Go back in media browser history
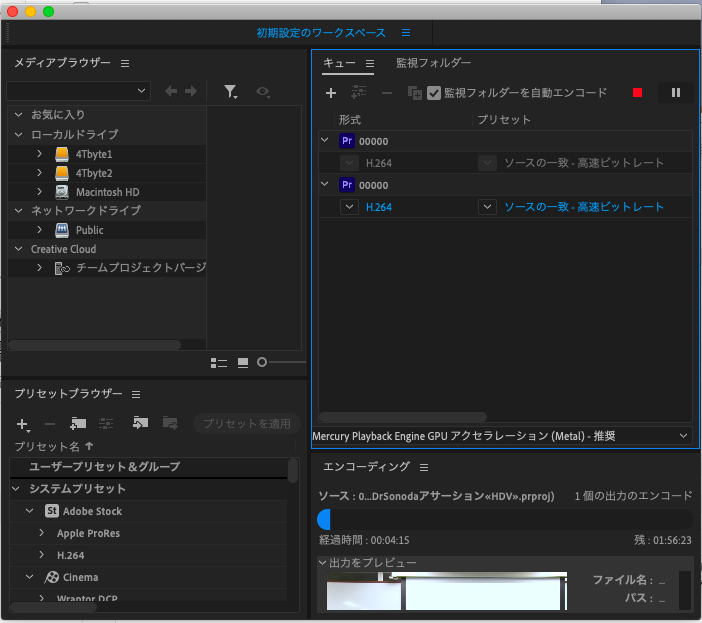Screen dimensions: 702x623 coord(171,91)
